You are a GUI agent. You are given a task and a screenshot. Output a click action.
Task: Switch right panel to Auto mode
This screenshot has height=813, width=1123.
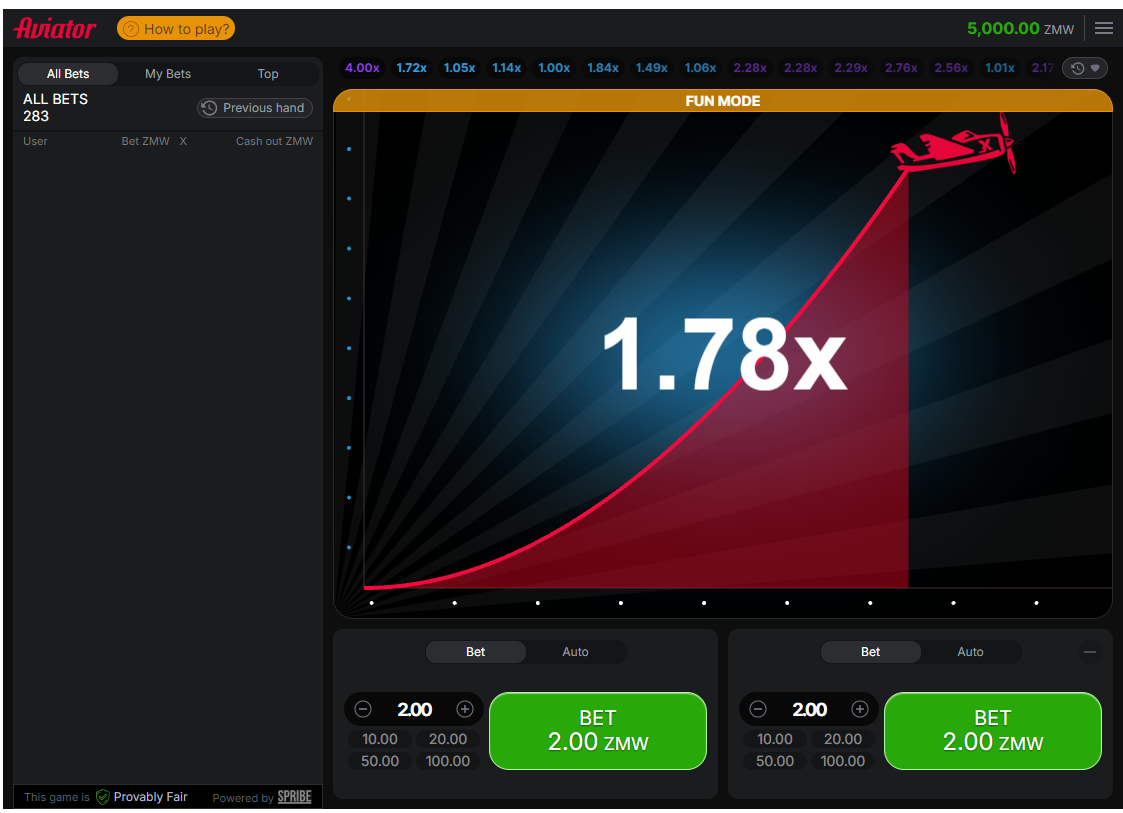(970, 652)
